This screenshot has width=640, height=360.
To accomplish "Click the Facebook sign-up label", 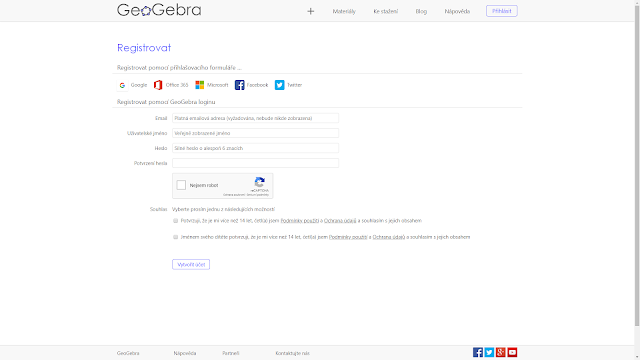I will click(258, 85).
